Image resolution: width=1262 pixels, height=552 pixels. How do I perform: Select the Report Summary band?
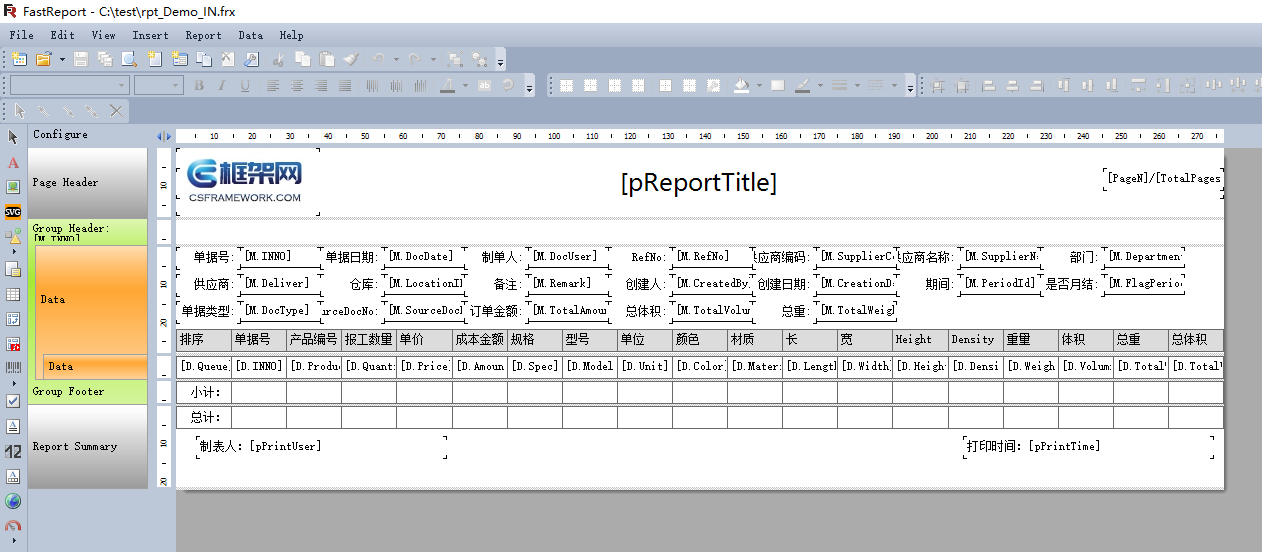[x=88, y=446]
